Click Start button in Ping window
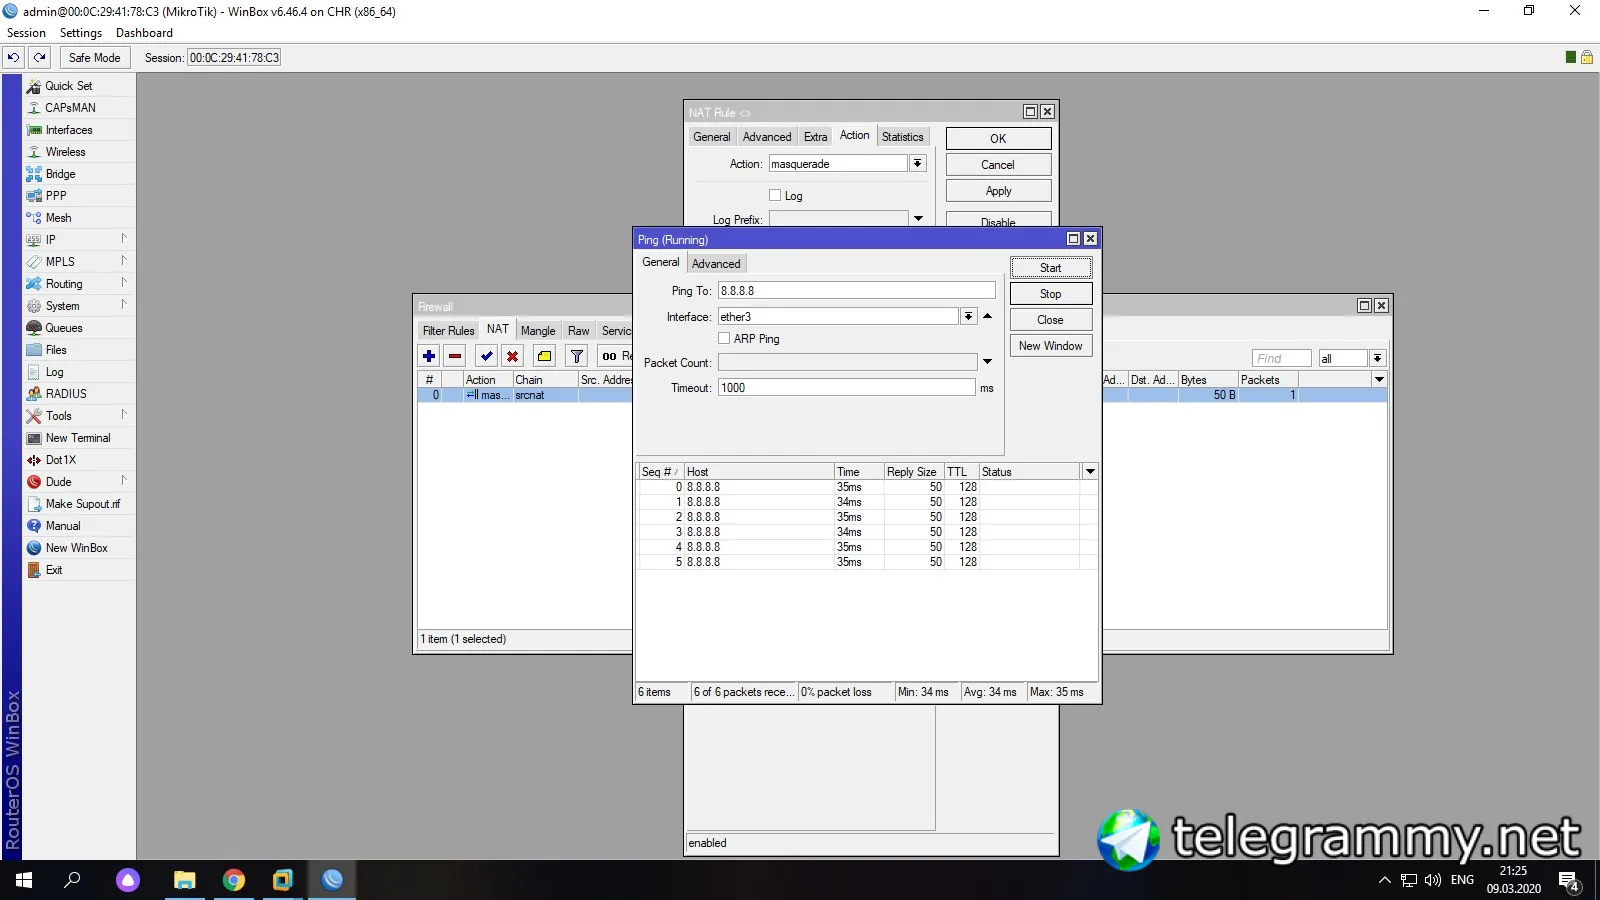 point(1050,268)
